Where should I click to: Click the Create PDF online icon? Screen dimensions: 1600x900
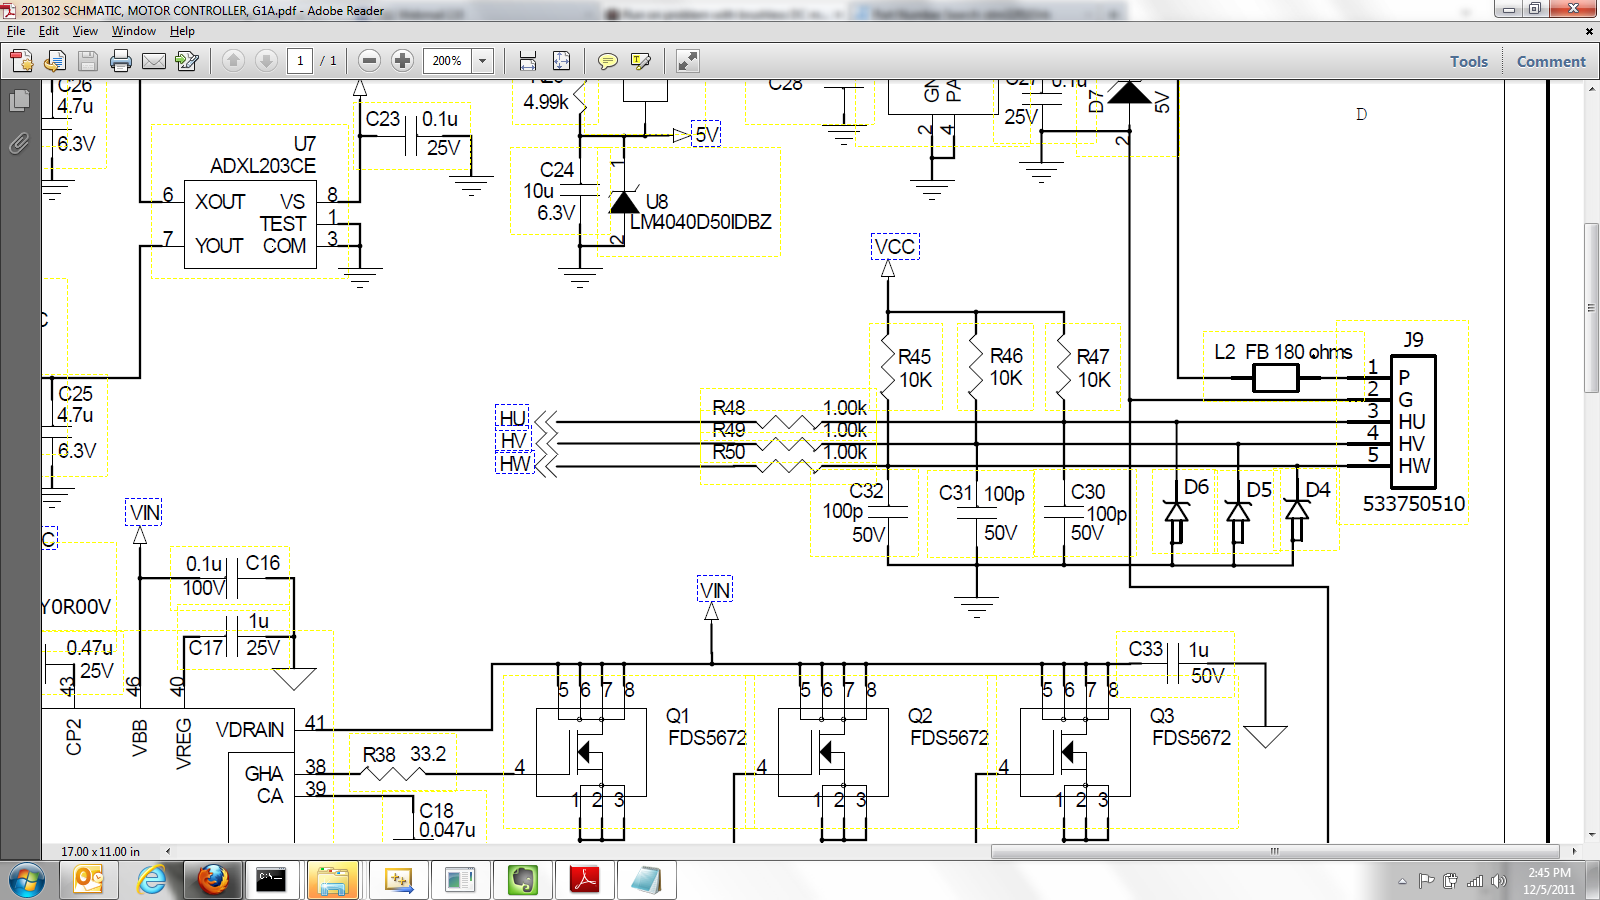tap(22, 61)
